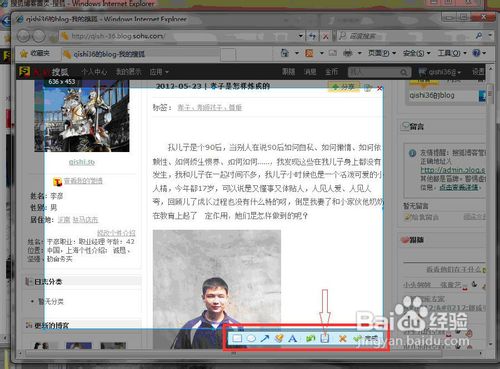Select the text 'A' tool
Viewport: 500px width, 369px height.
coord(292,338)
